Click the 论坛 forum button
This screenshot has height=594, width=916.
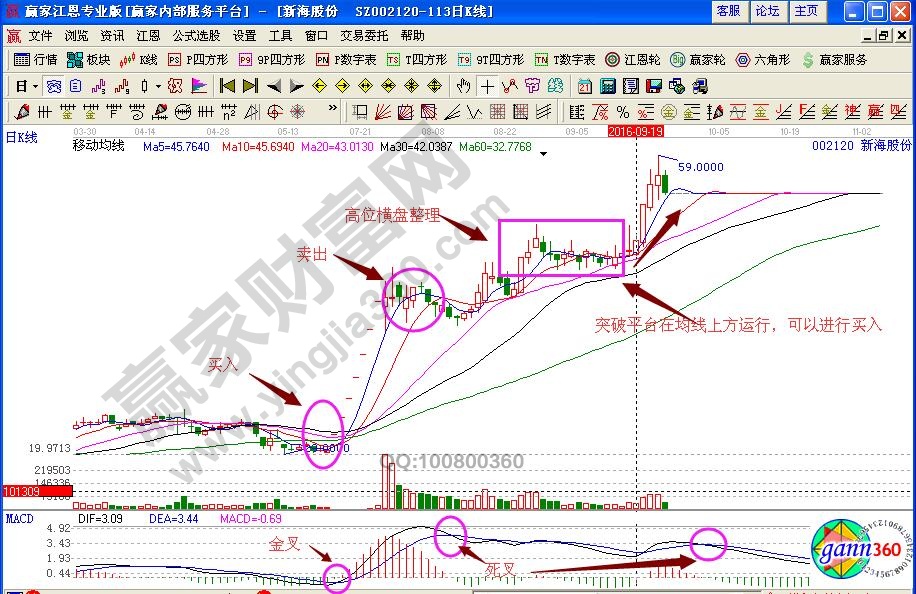coord(767,11)
